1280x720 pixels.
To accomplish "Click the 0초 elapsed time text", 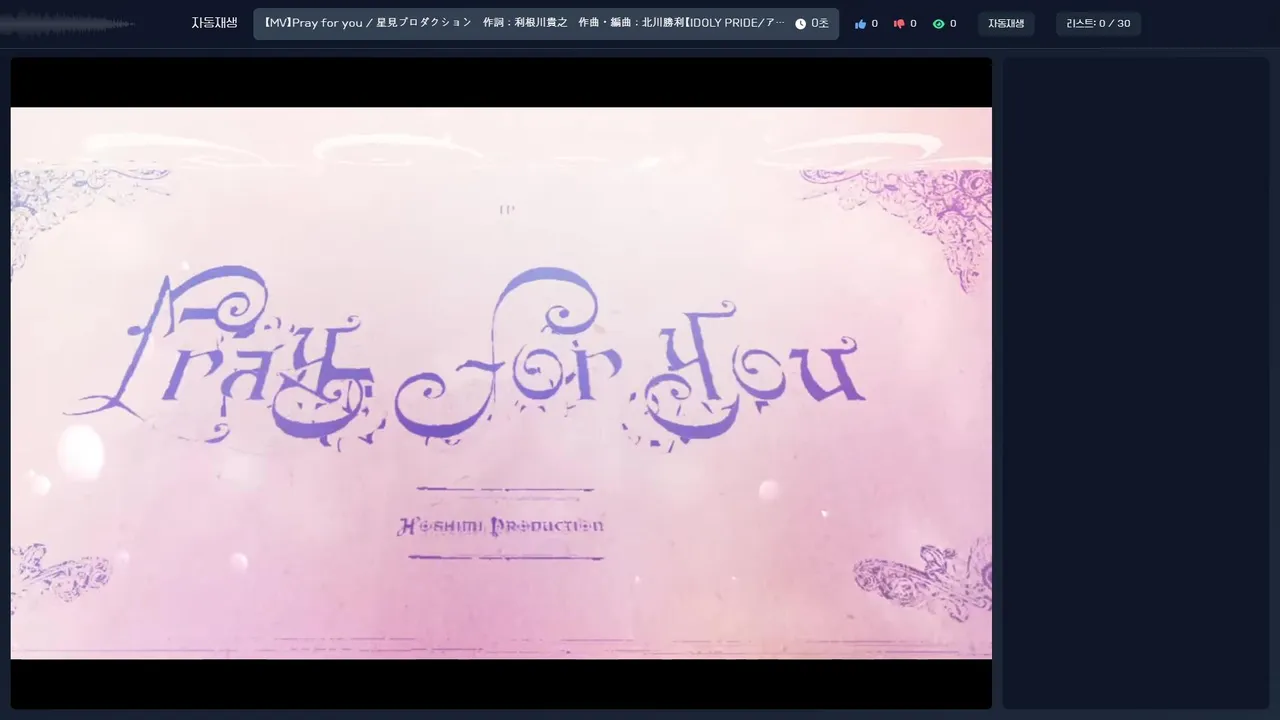I will pyautogui.click(x=820, y=24).
